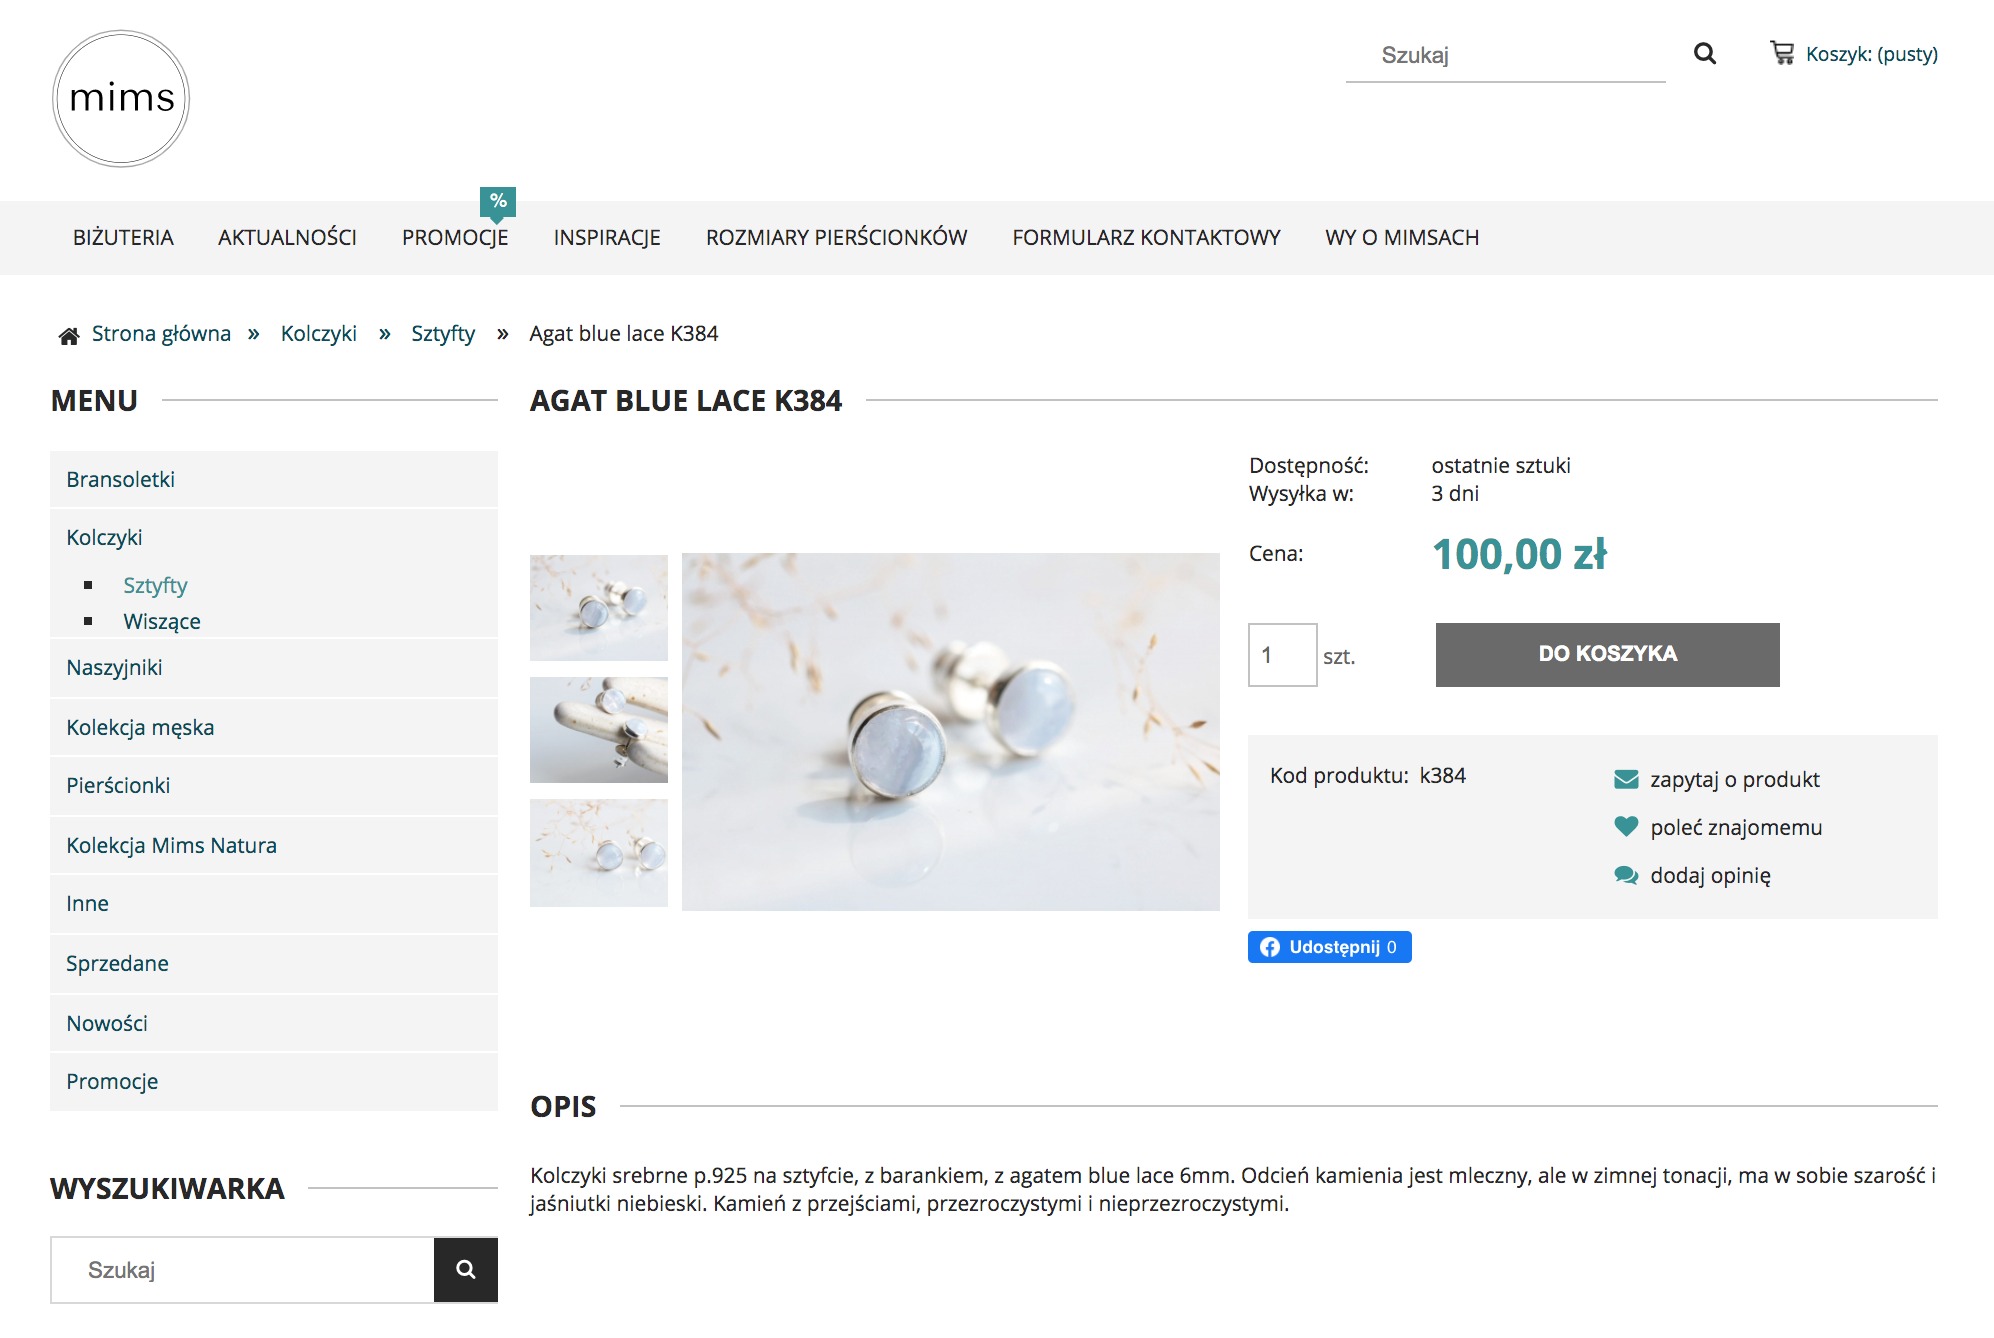This screenshot has width=1994, height=1338.
Task: Click the speech bubble review icon
Action: pos(1626,875)
